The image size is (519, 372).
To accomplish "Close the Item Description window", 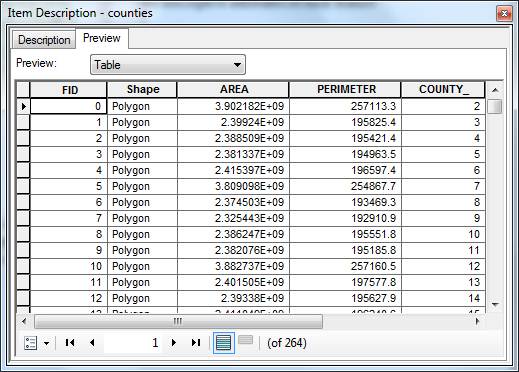I will tap(504, 14).
